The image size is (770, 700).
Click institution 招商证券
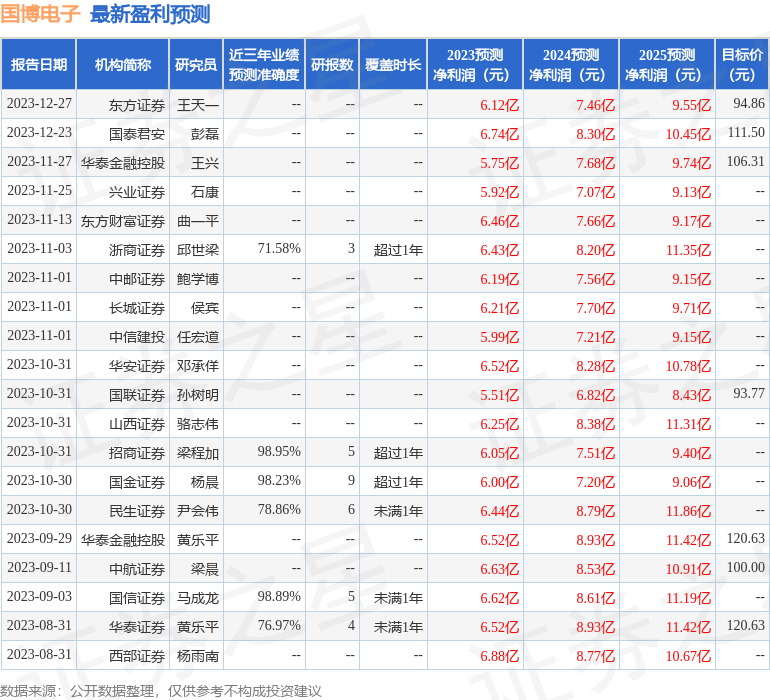click(x=137, y=453)
